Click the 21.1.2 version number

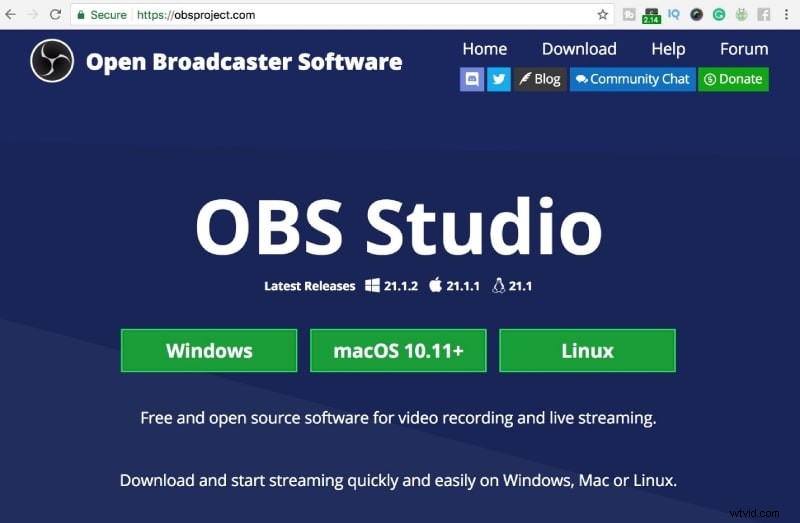coord(401,286)
